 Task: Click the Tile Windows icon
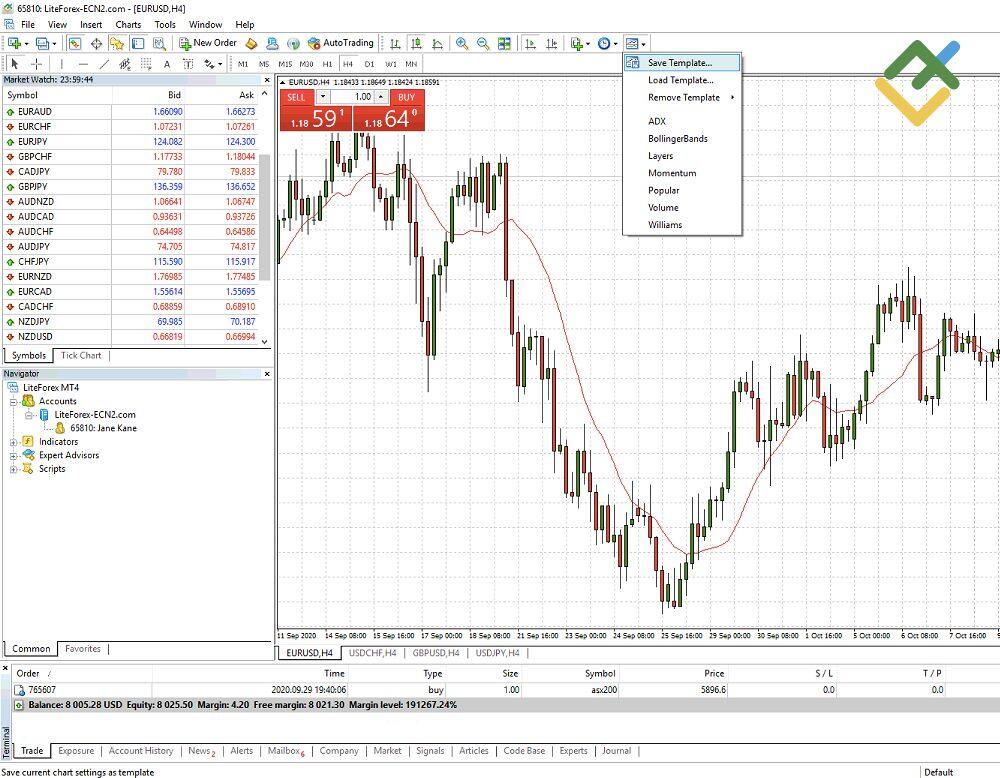(503, 43)
